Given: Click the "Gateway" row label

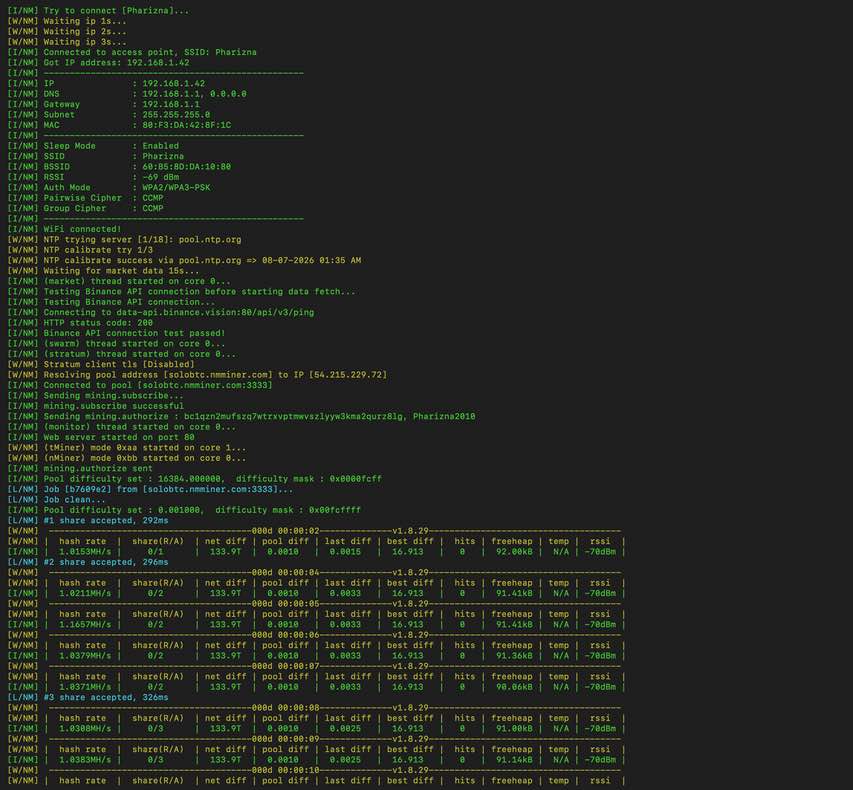Looking at the screenshot, I should tap(61, 104).
